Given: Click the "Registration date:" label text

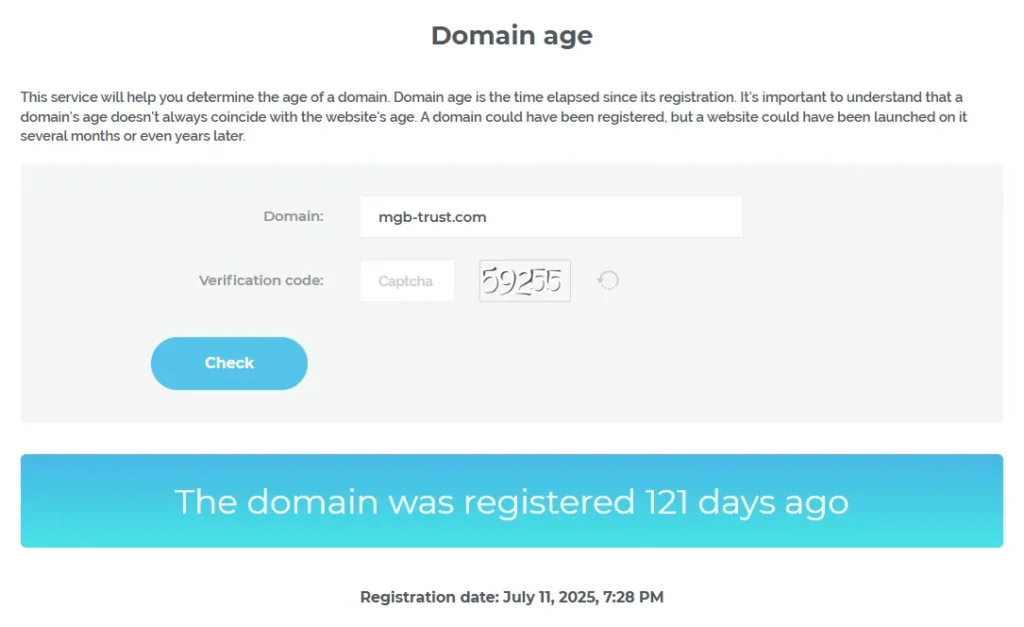Looking at the screenshot, I should [x=427, y=597].
